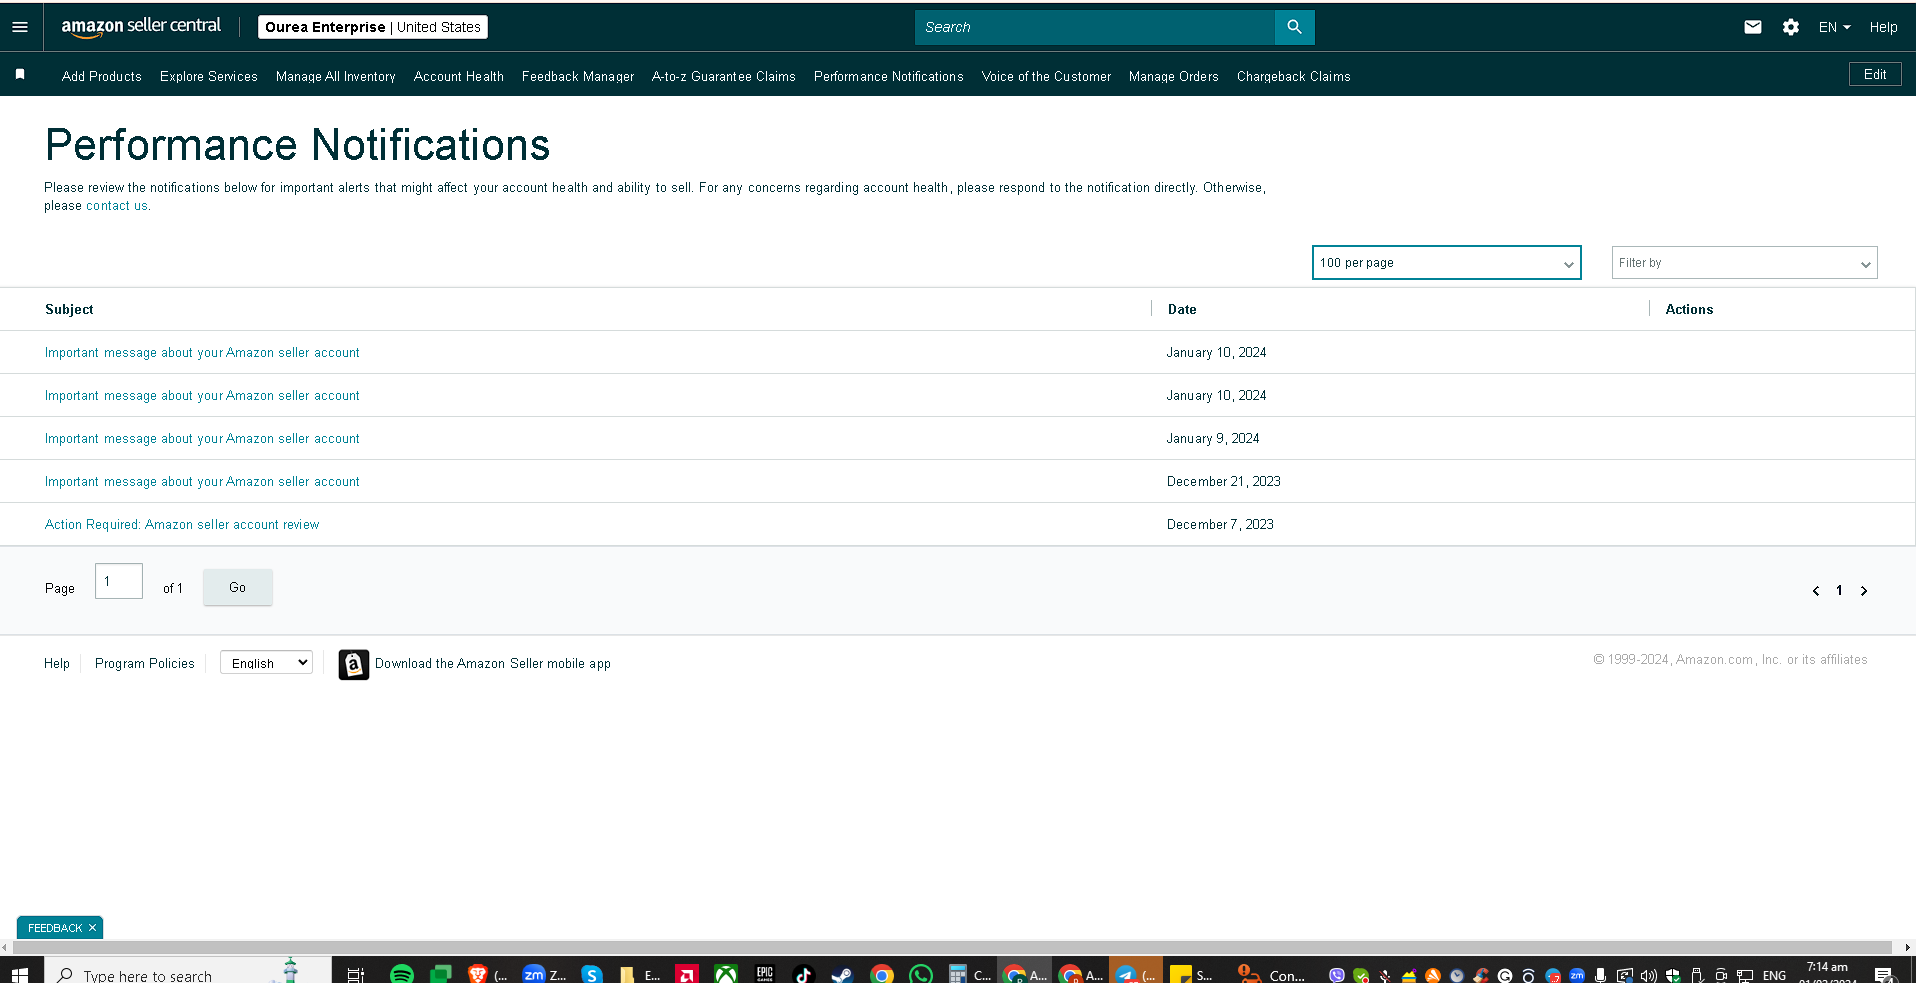
Task: Open the Ourea Enterprise account switcher
Action: [x=373, y=27]
